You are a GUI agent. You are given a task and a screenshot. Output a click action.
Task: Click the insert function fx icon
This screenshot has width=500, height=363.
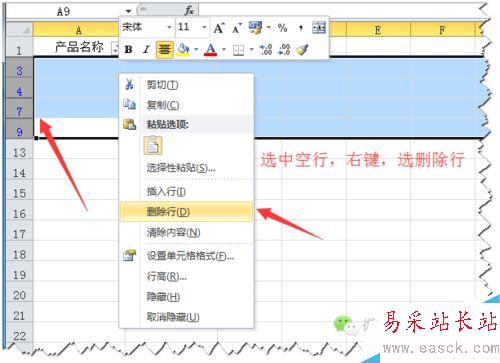tap(189, 11)
